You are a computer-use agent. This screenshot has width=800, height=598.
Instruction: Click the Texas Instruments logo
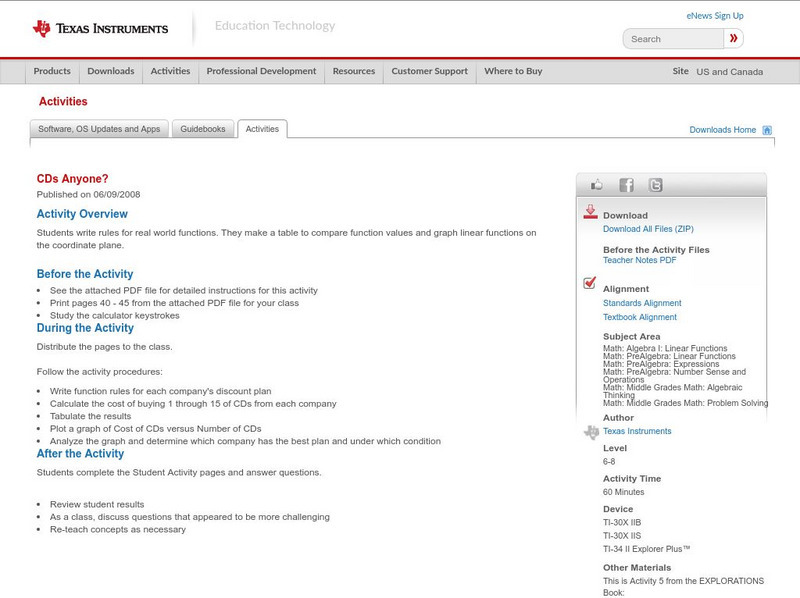pyautogui.click(x=100, y=29)
